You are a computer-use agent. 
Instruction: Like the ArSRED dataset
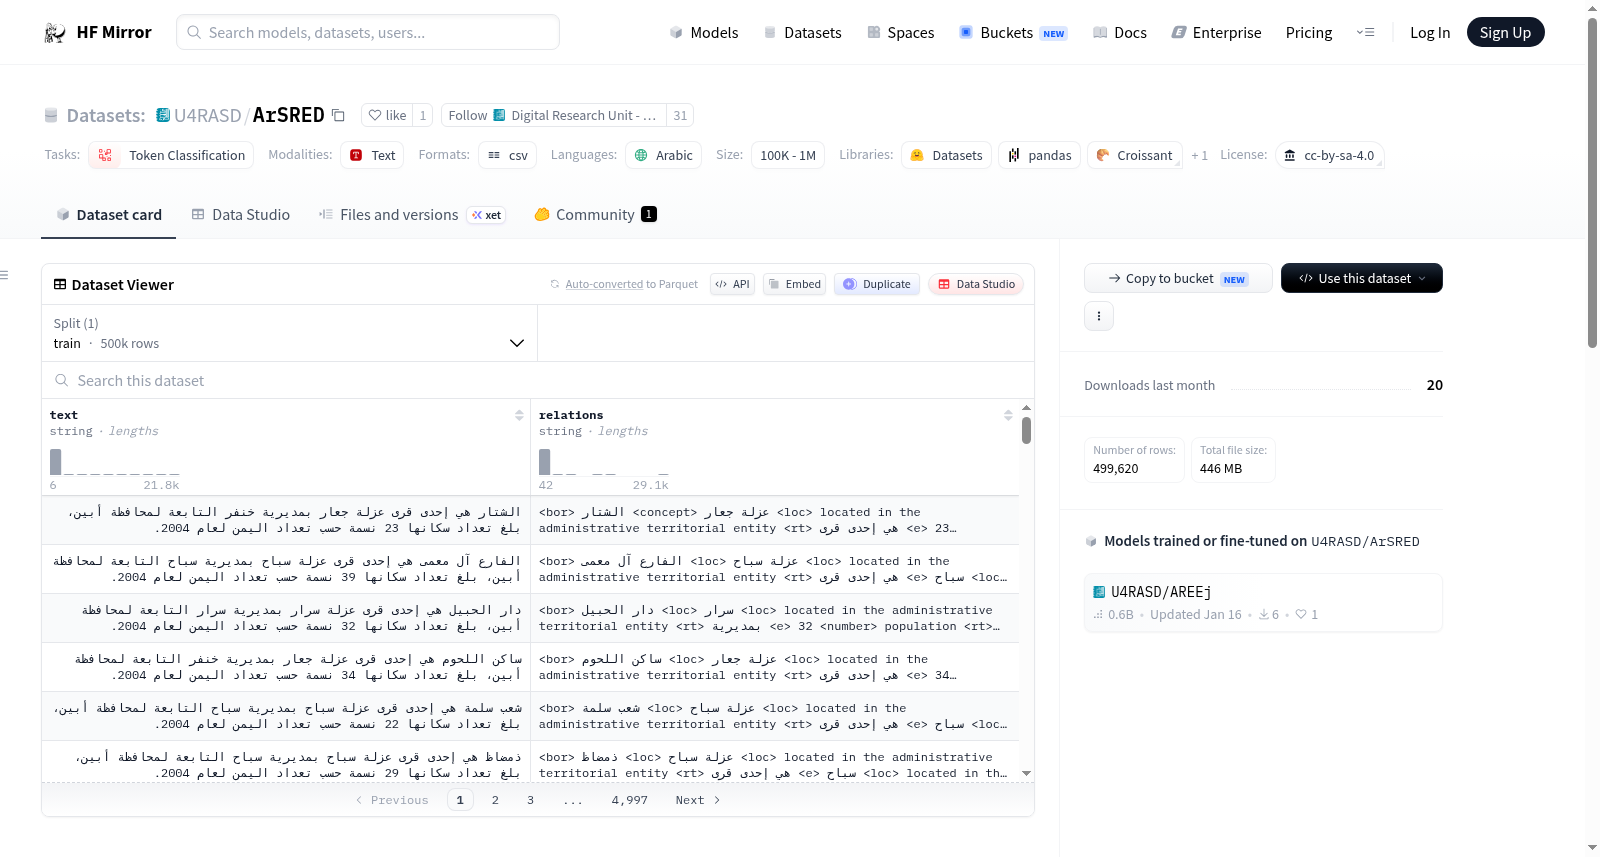point(387,115)
